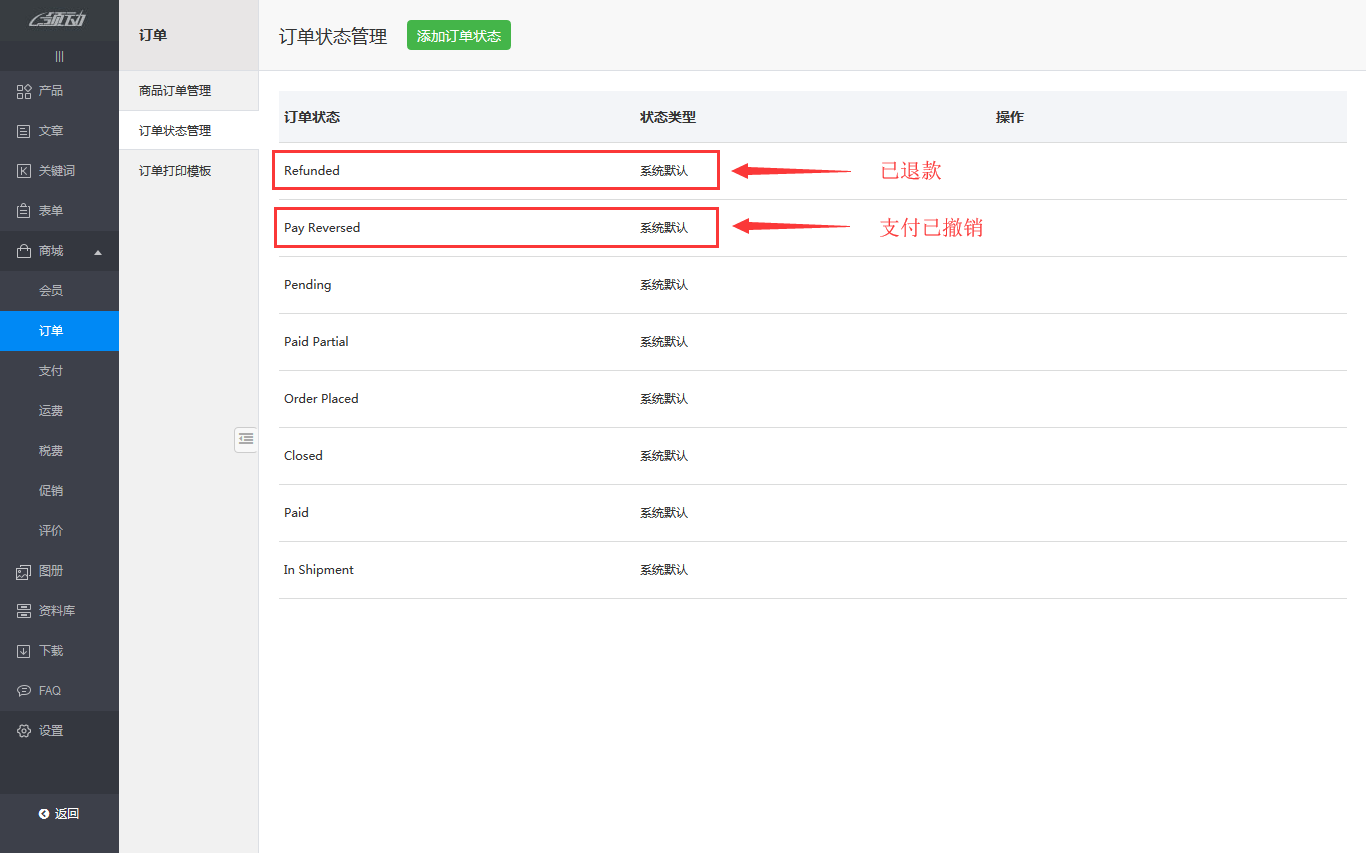Select the 图册 gallery icon

pos(23,570)
